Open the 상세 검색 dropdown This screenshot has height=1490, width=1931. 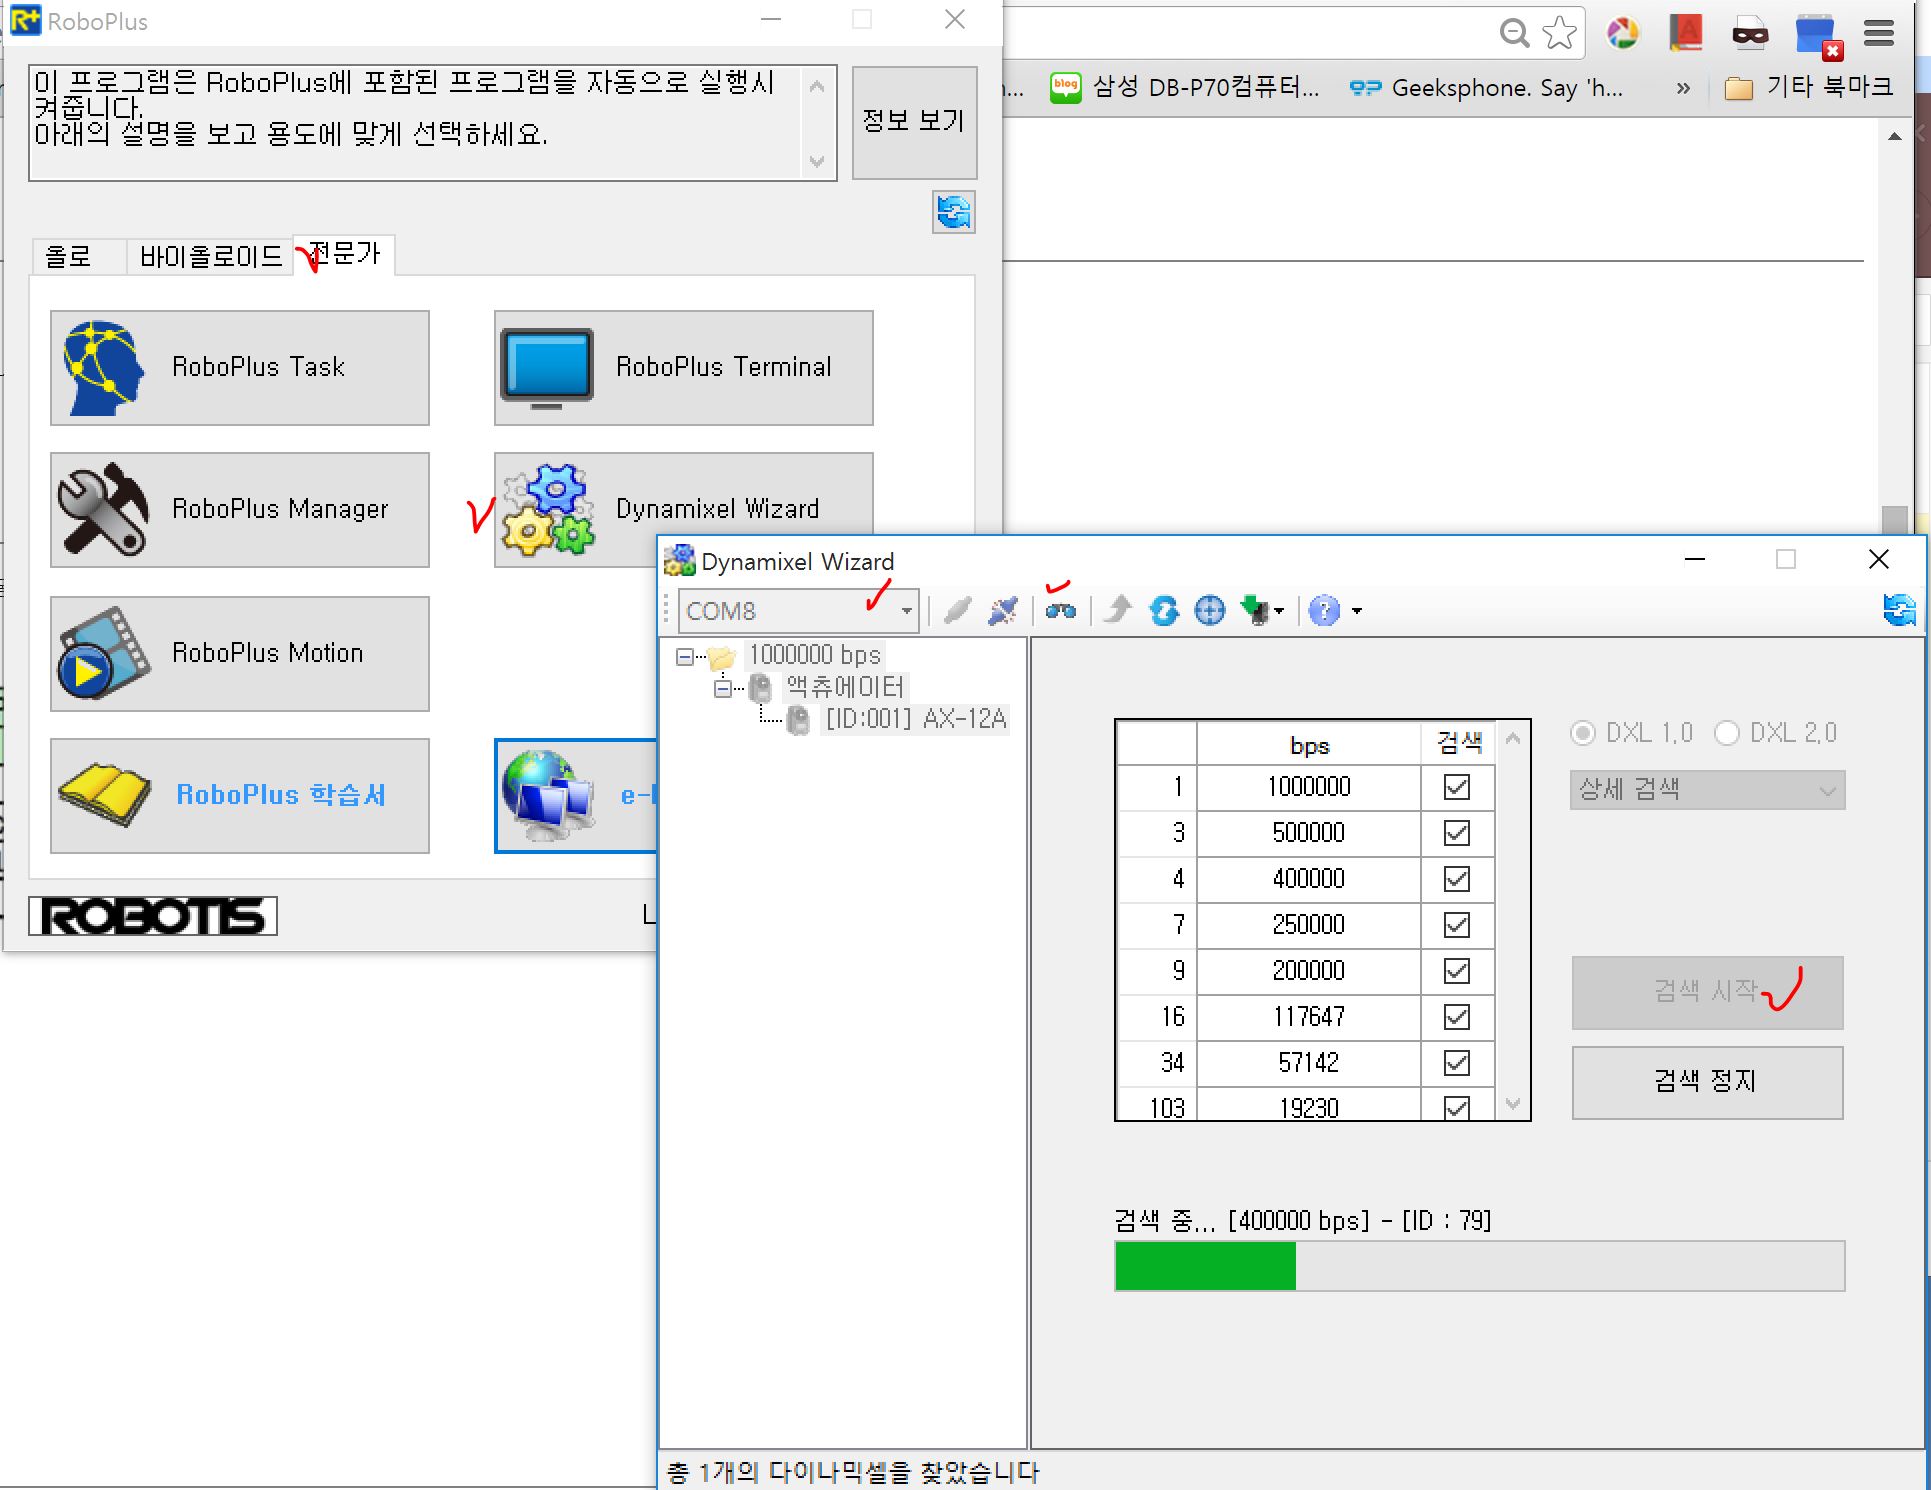point(1707,790)
